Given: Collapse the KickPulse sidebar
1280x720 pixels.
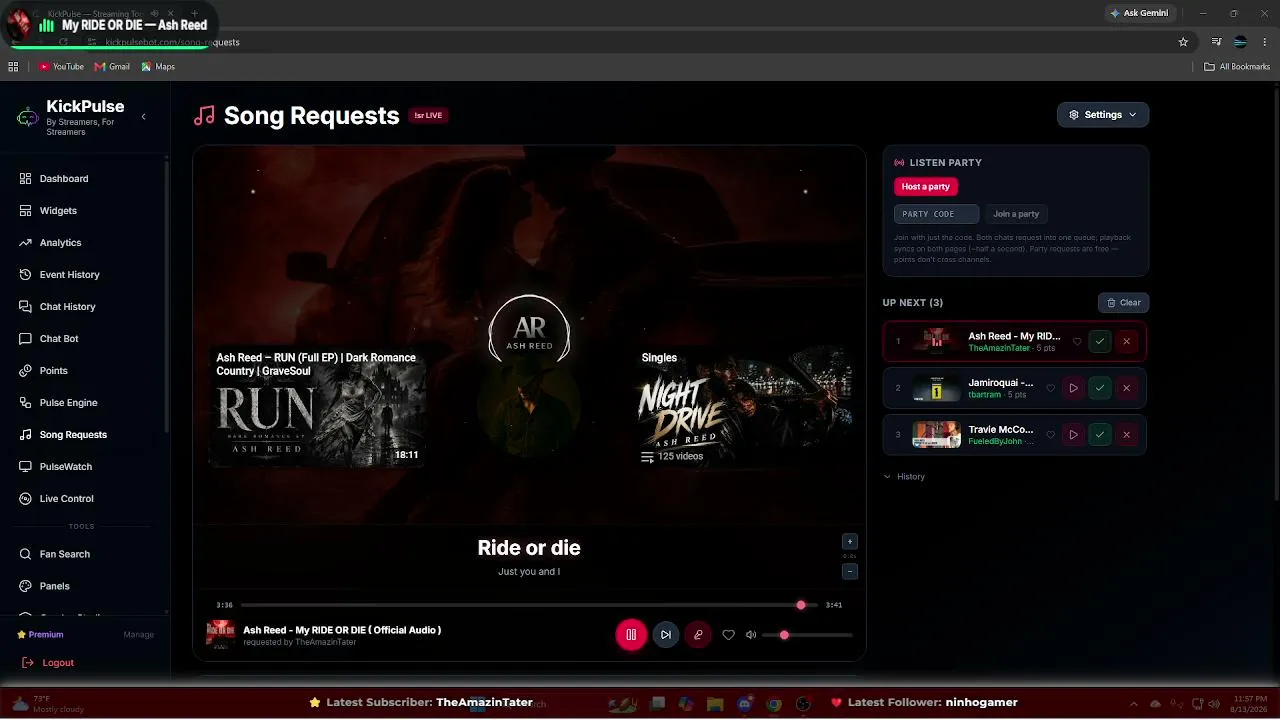Looking at the screenshot, I should pyautogui.click(x=143, y=117).
